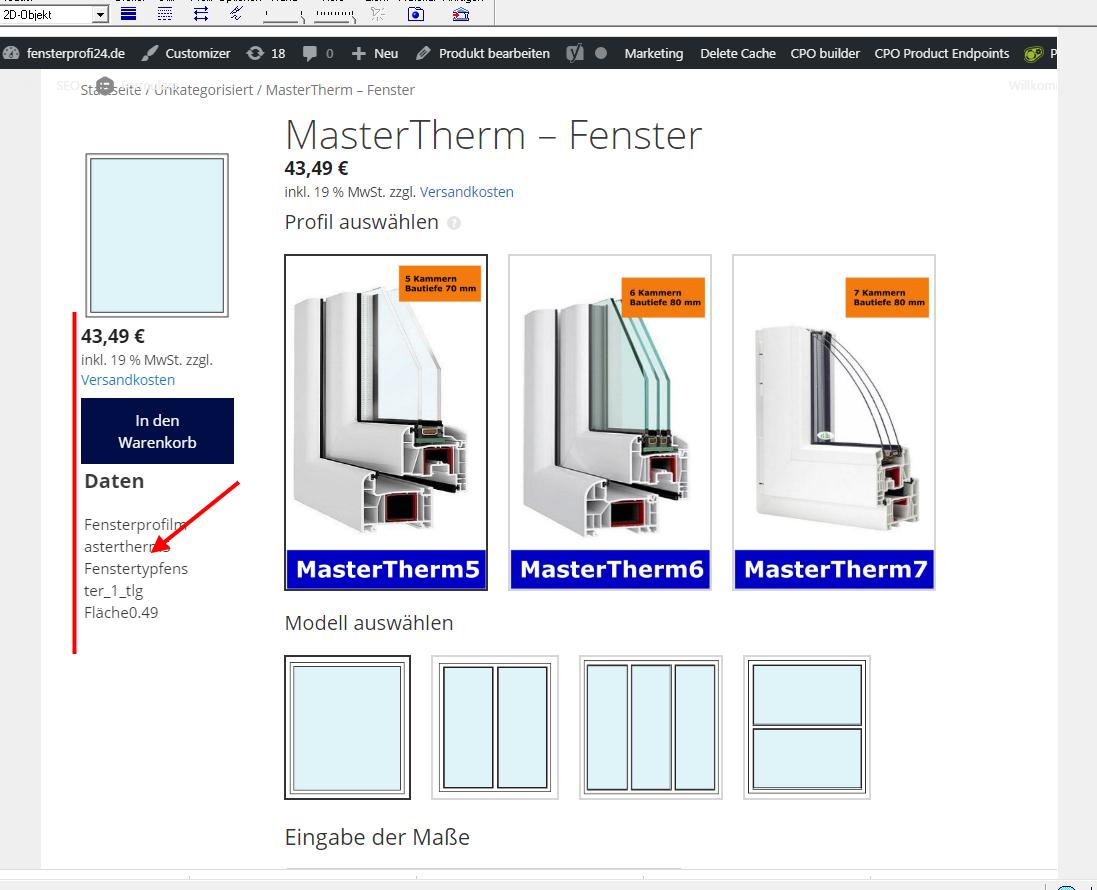Select the single-pane window model
Screen dimensions: 1097x890
point(348,728)
